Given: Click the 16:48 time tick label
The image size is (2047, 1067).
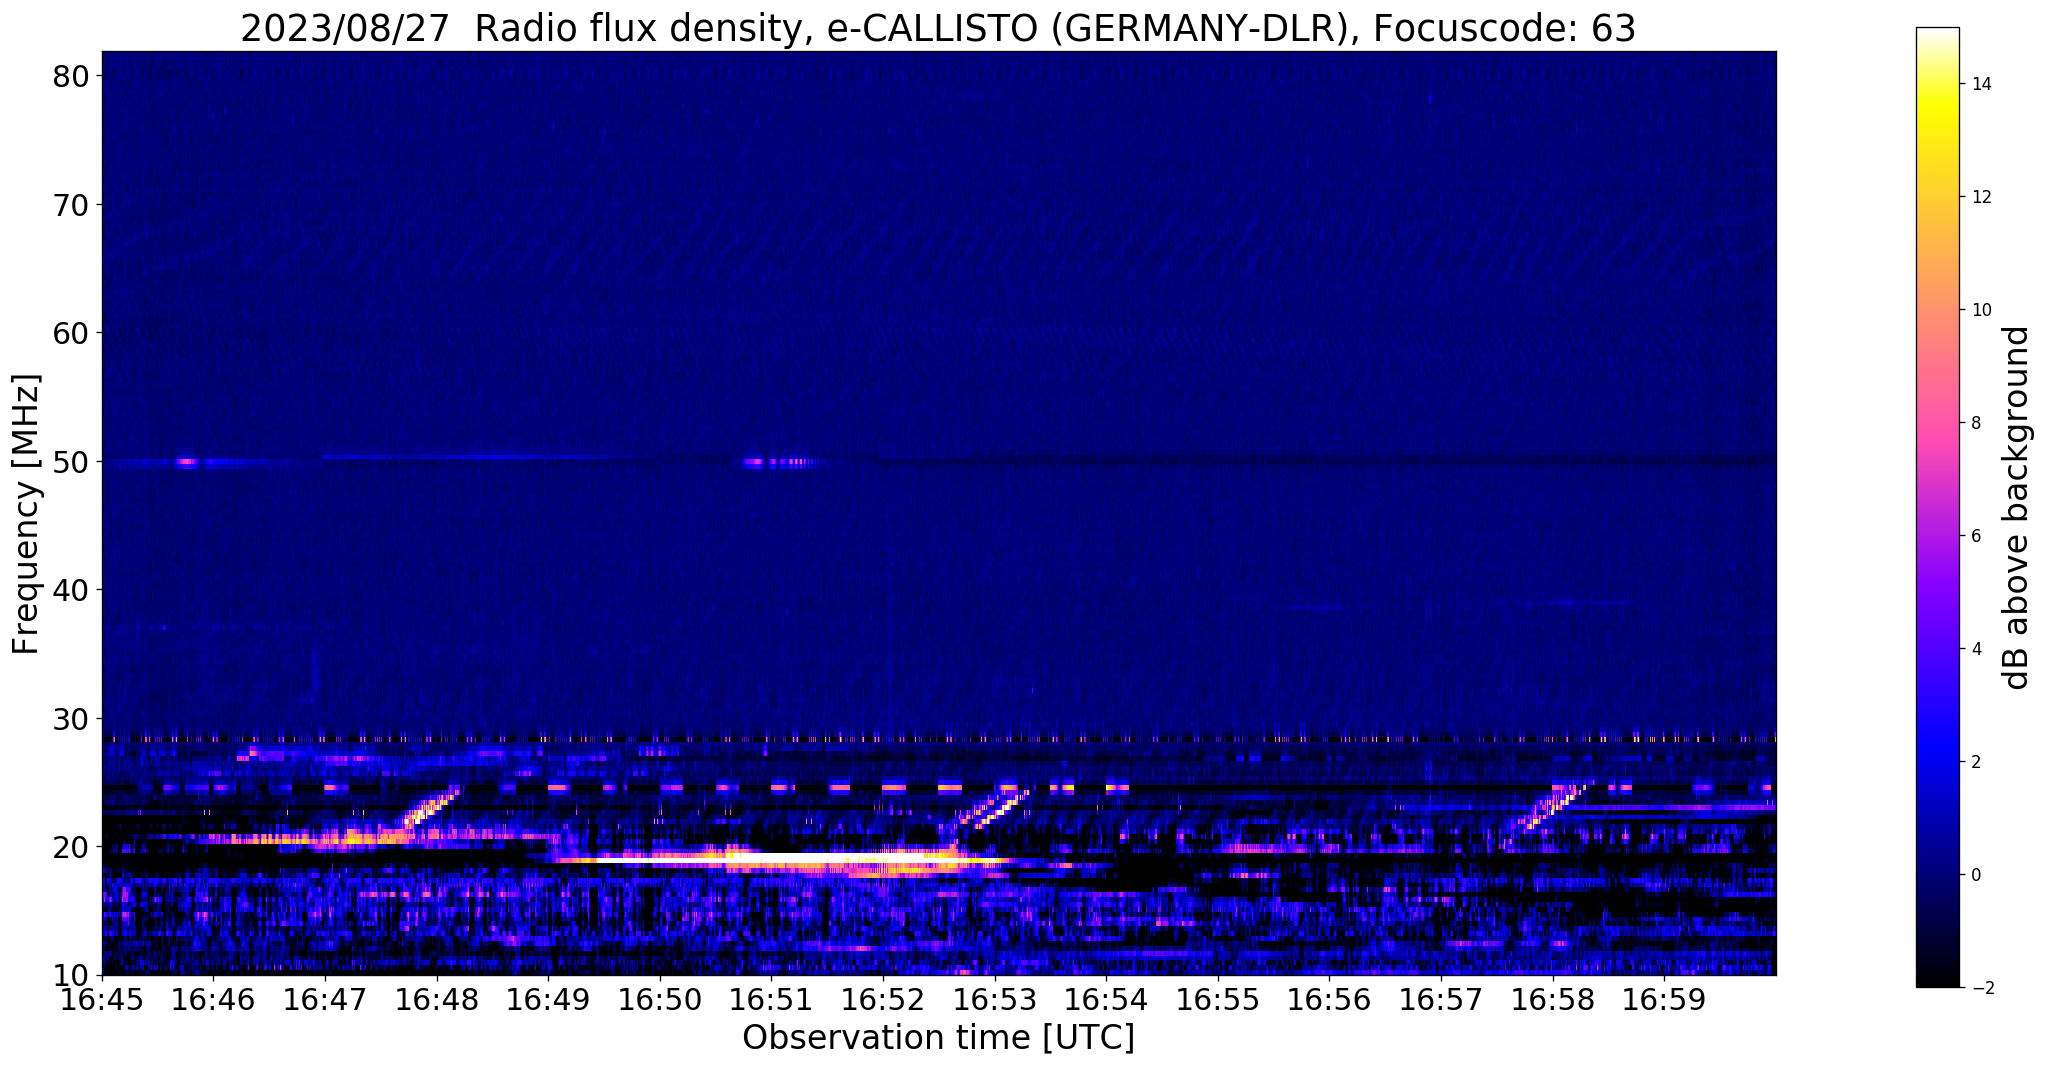Looking at the screenshot, I should pyautogui.click(x=437, y=1000).
